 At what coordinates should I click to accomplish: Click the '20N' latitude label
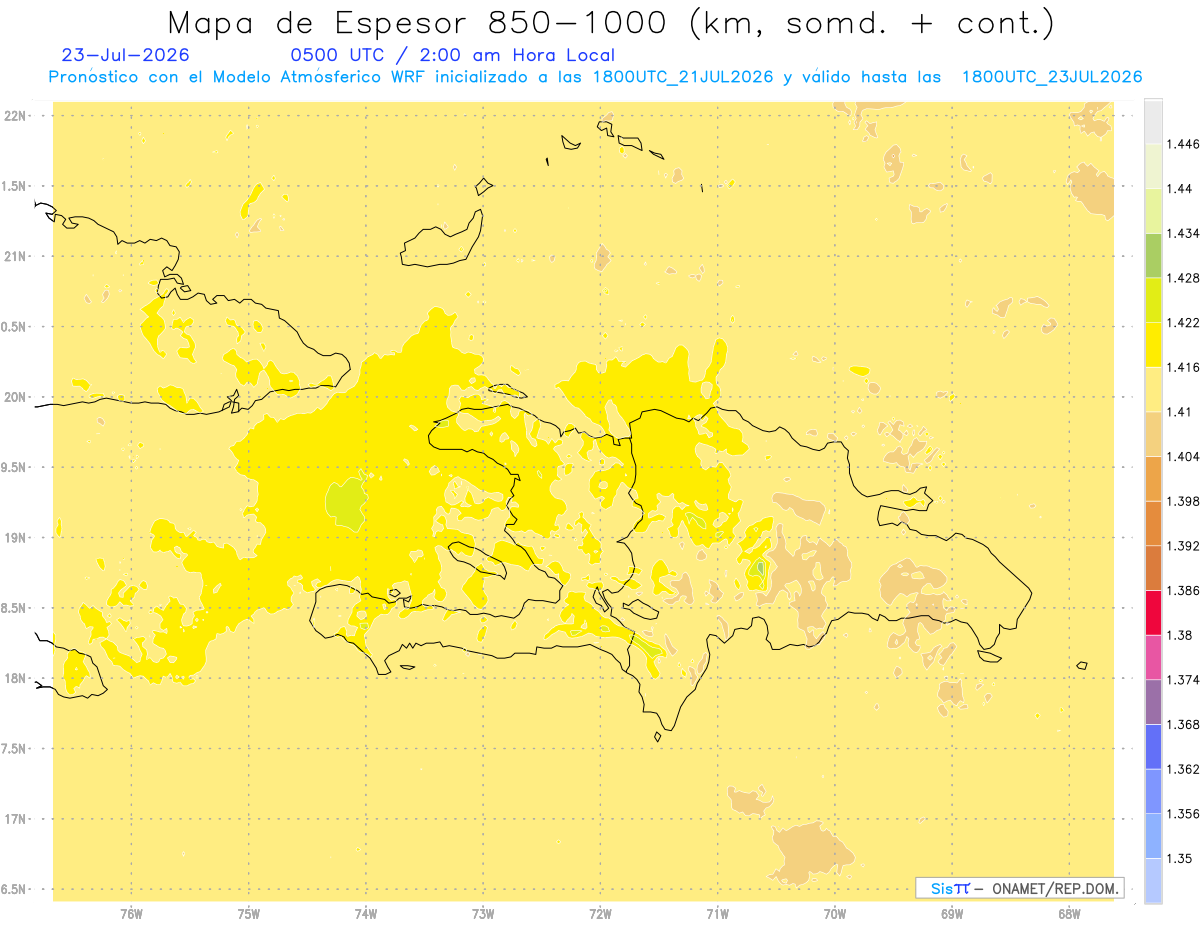[14, 397]
